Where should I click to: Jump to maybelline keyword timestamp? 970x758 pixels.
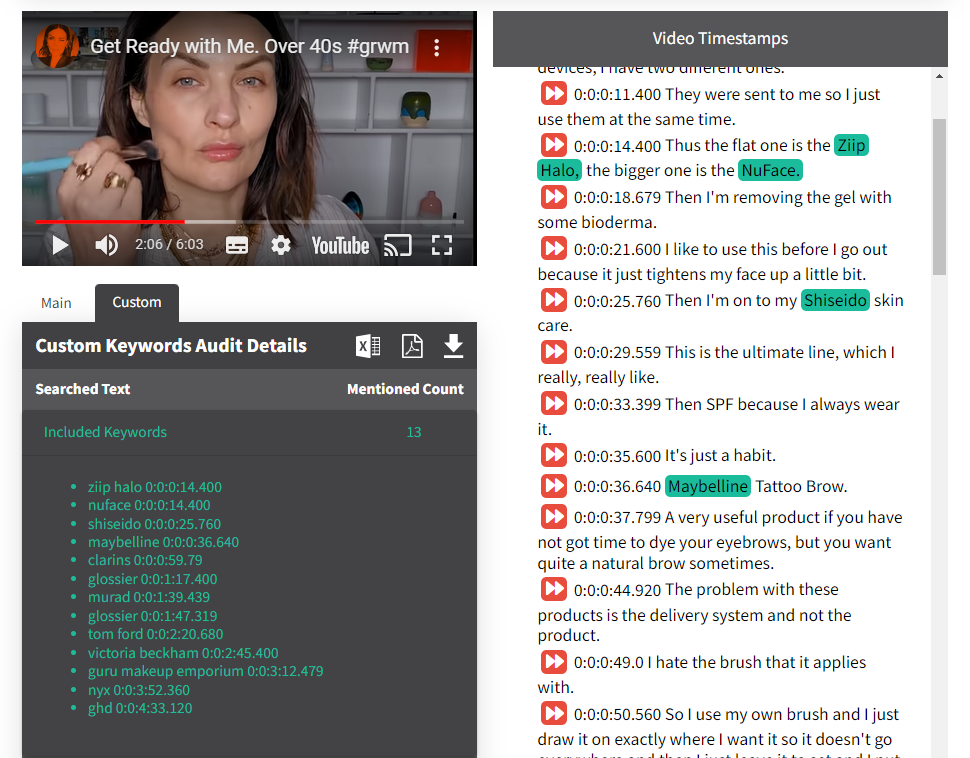pos(163,542)
